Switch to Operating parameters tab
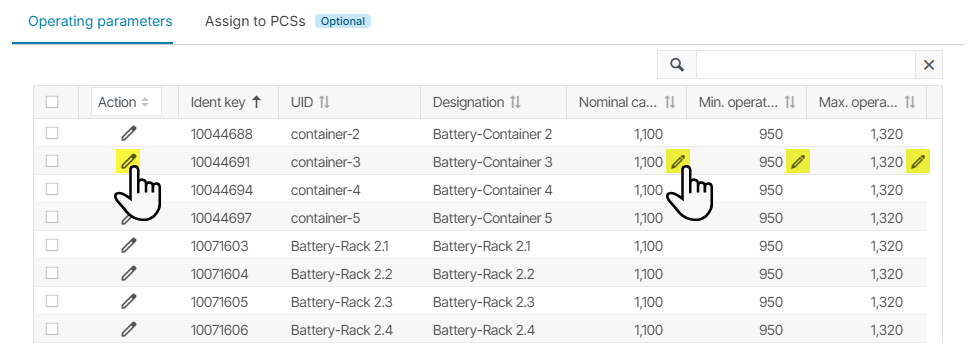The image size is (974, 361). coord(100,21)
